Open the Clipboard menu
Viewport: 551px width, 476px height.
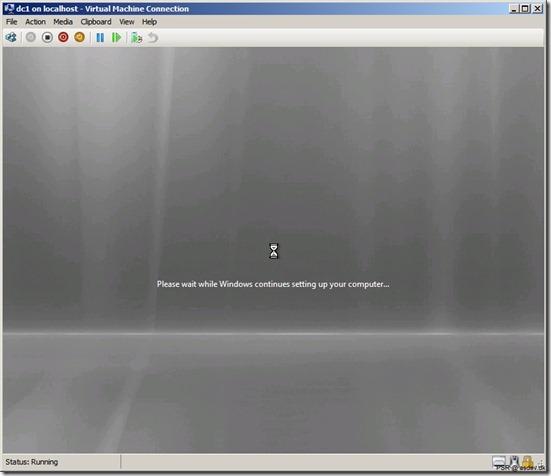click(96, 22)
